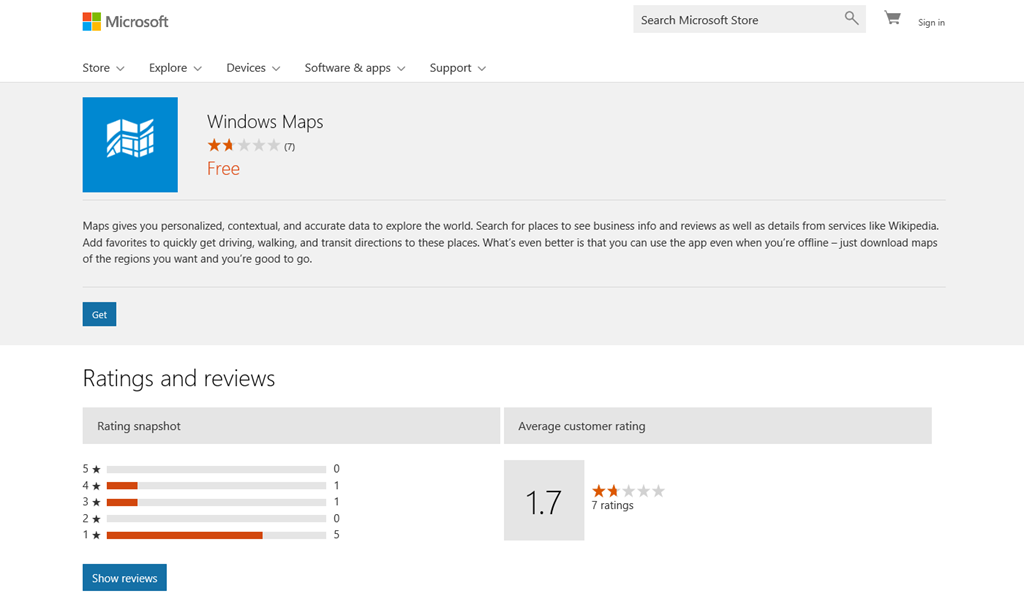Click the Show reviews button
The width and height of the screenshot is (1024, 610).
[125, 577]
